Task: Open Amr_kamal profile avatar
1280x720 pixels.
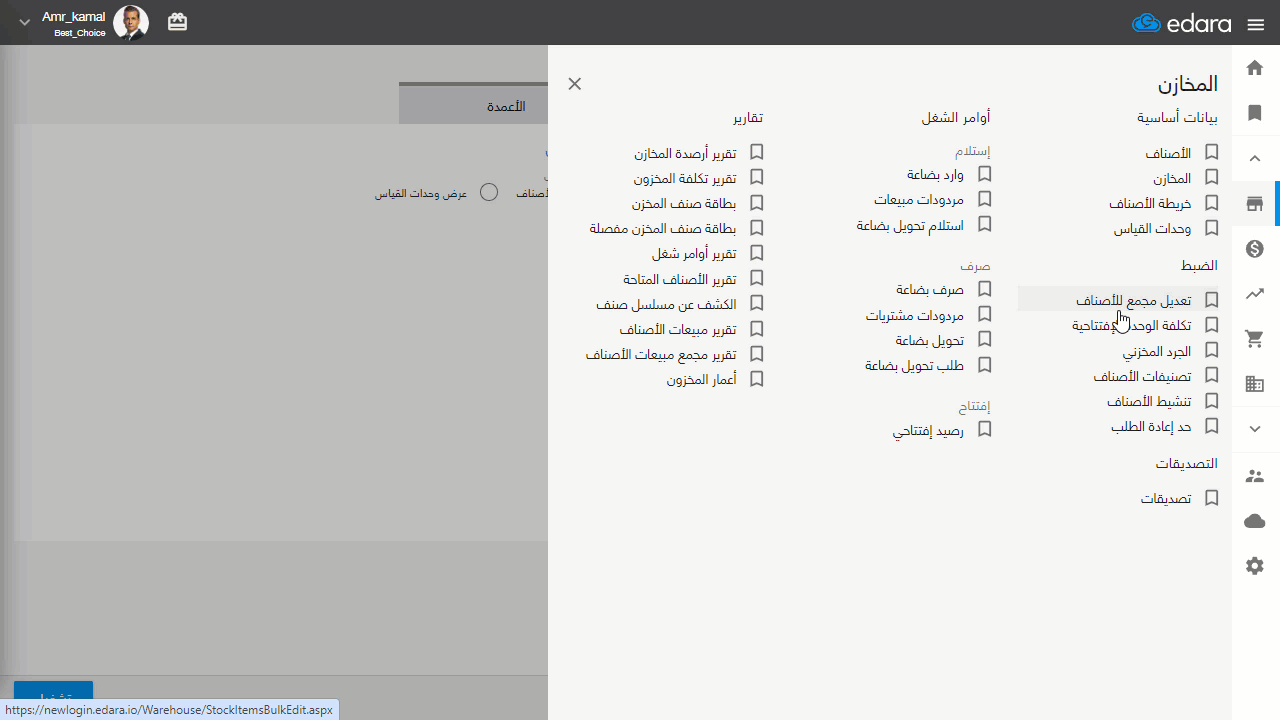Action: coord(131,22)
